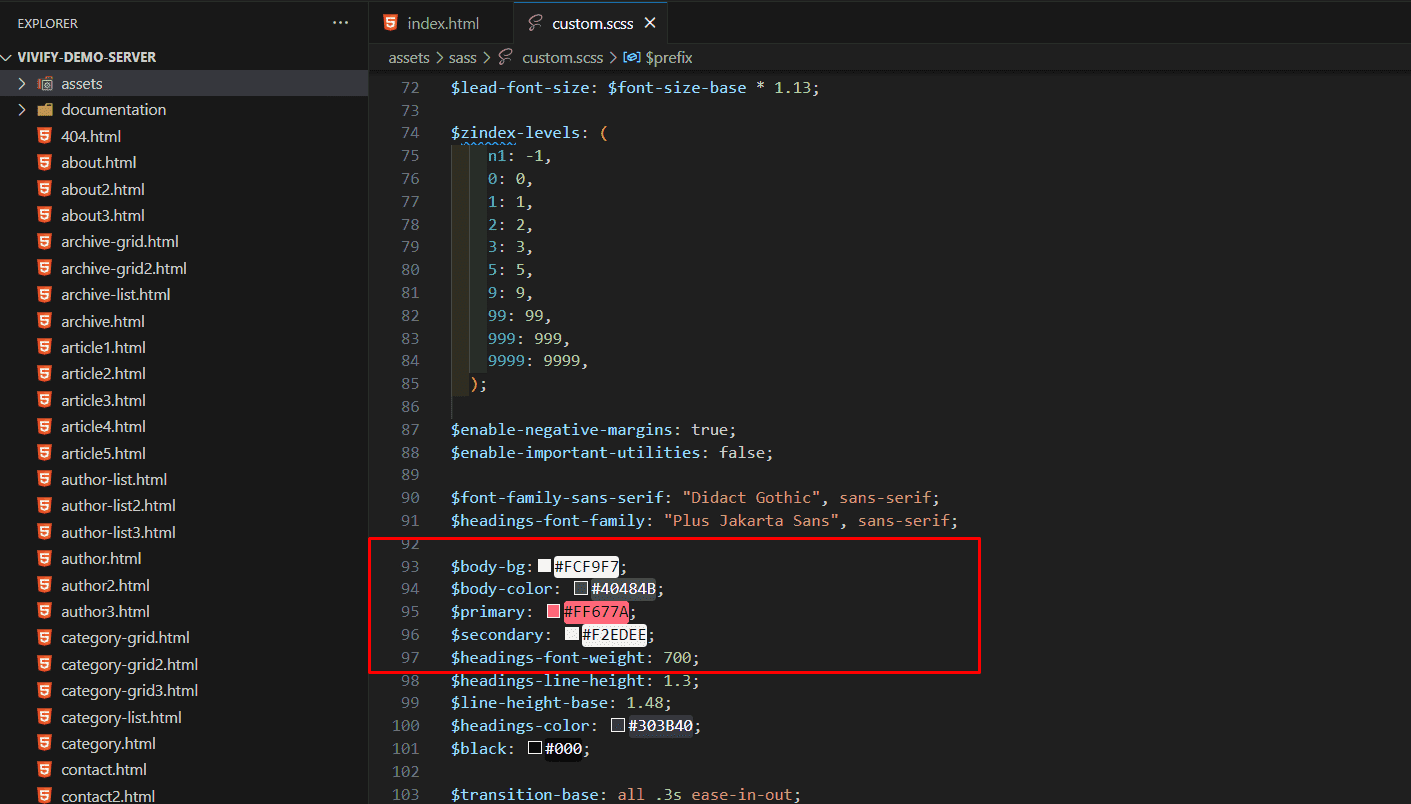This screenshot has height=804, width=1411.
Task: Open category-grid.html file
Action: [x=125, y=637]
